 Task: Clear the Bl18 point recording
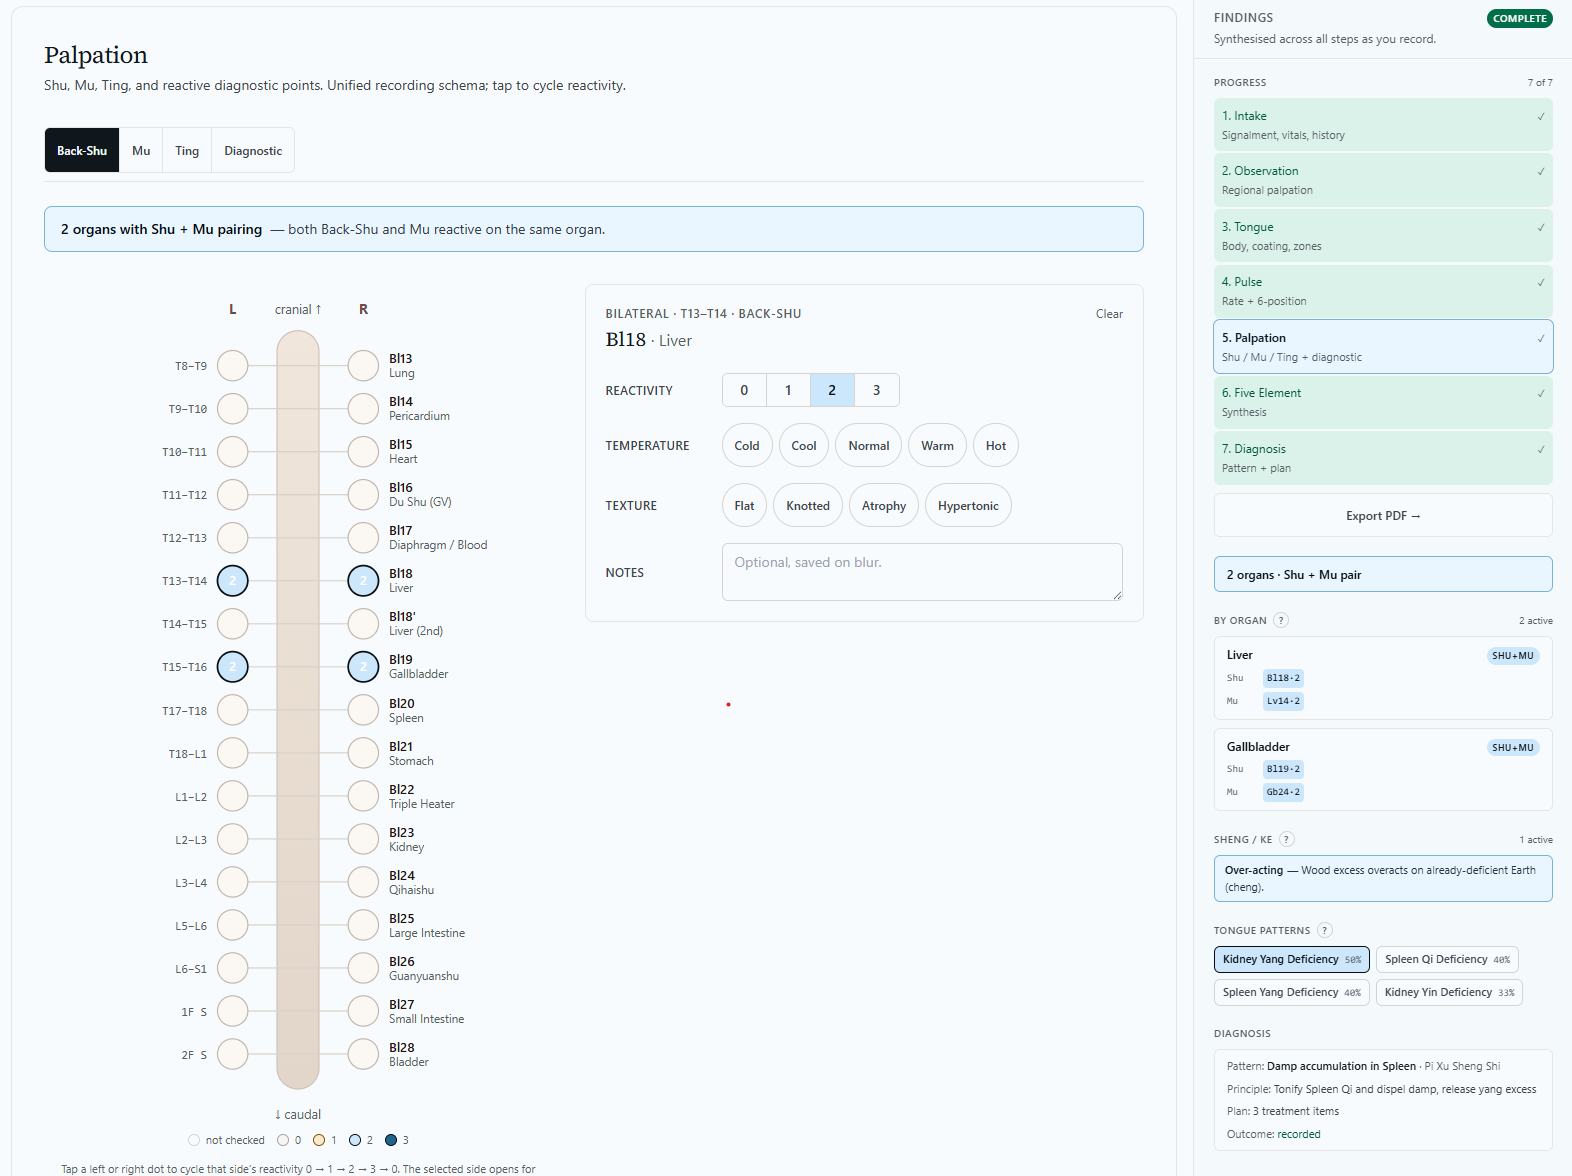tap(1109, 314)
